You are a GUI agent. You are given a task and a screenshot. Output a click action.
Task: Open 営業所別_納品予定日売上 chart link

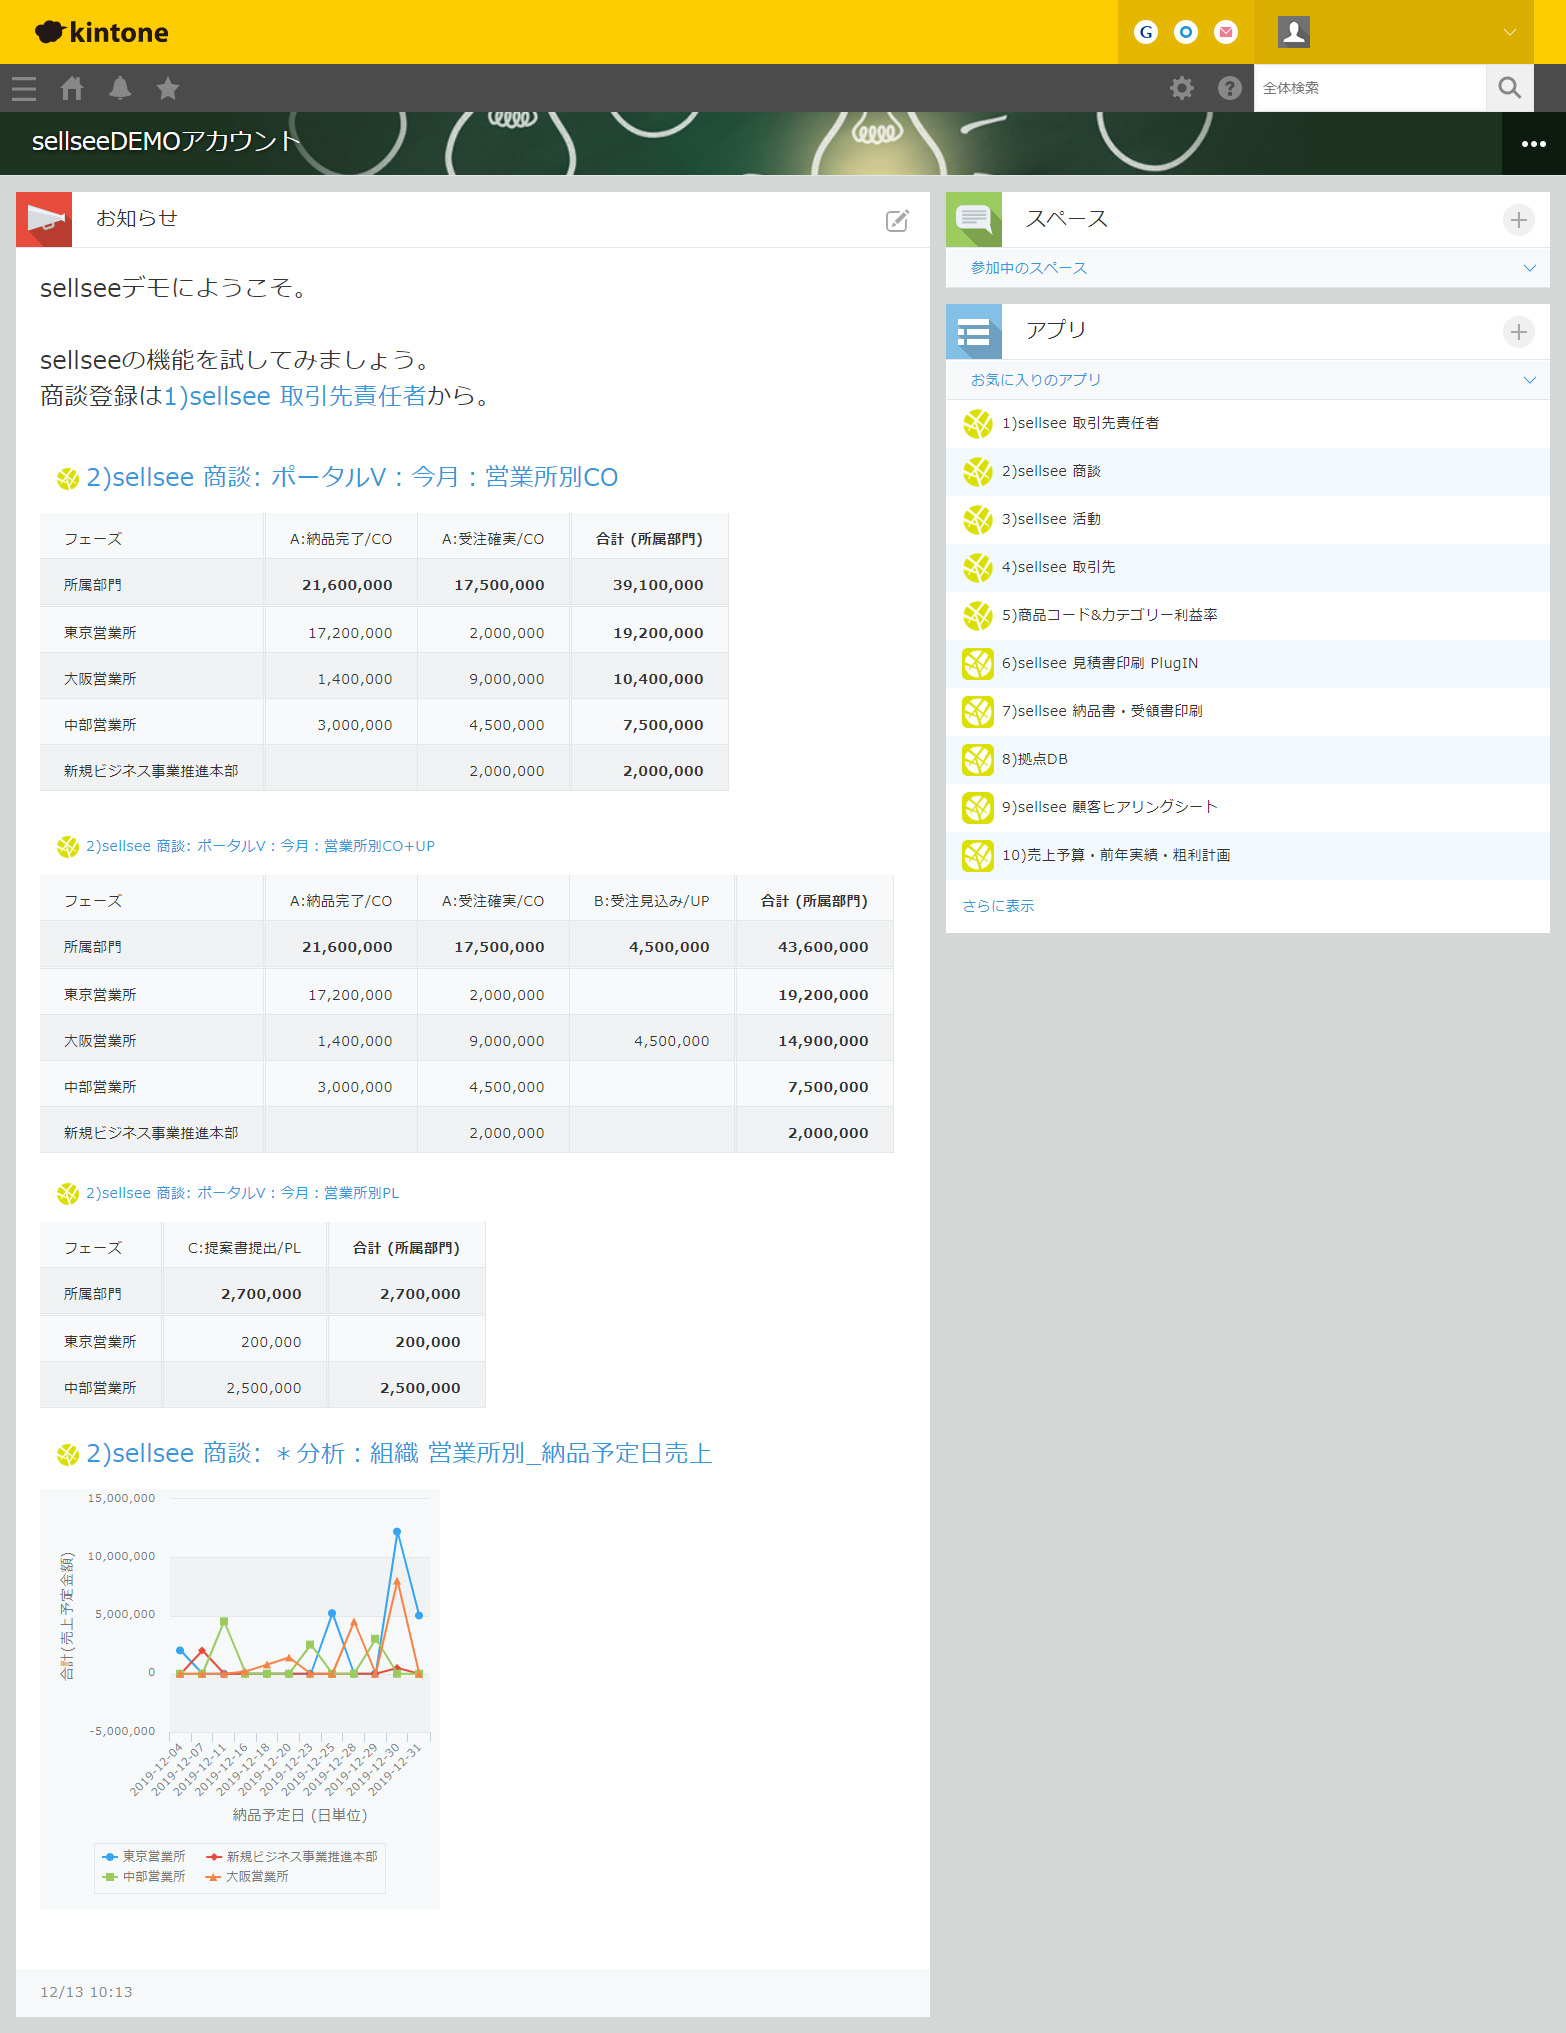coord(399,1453)
